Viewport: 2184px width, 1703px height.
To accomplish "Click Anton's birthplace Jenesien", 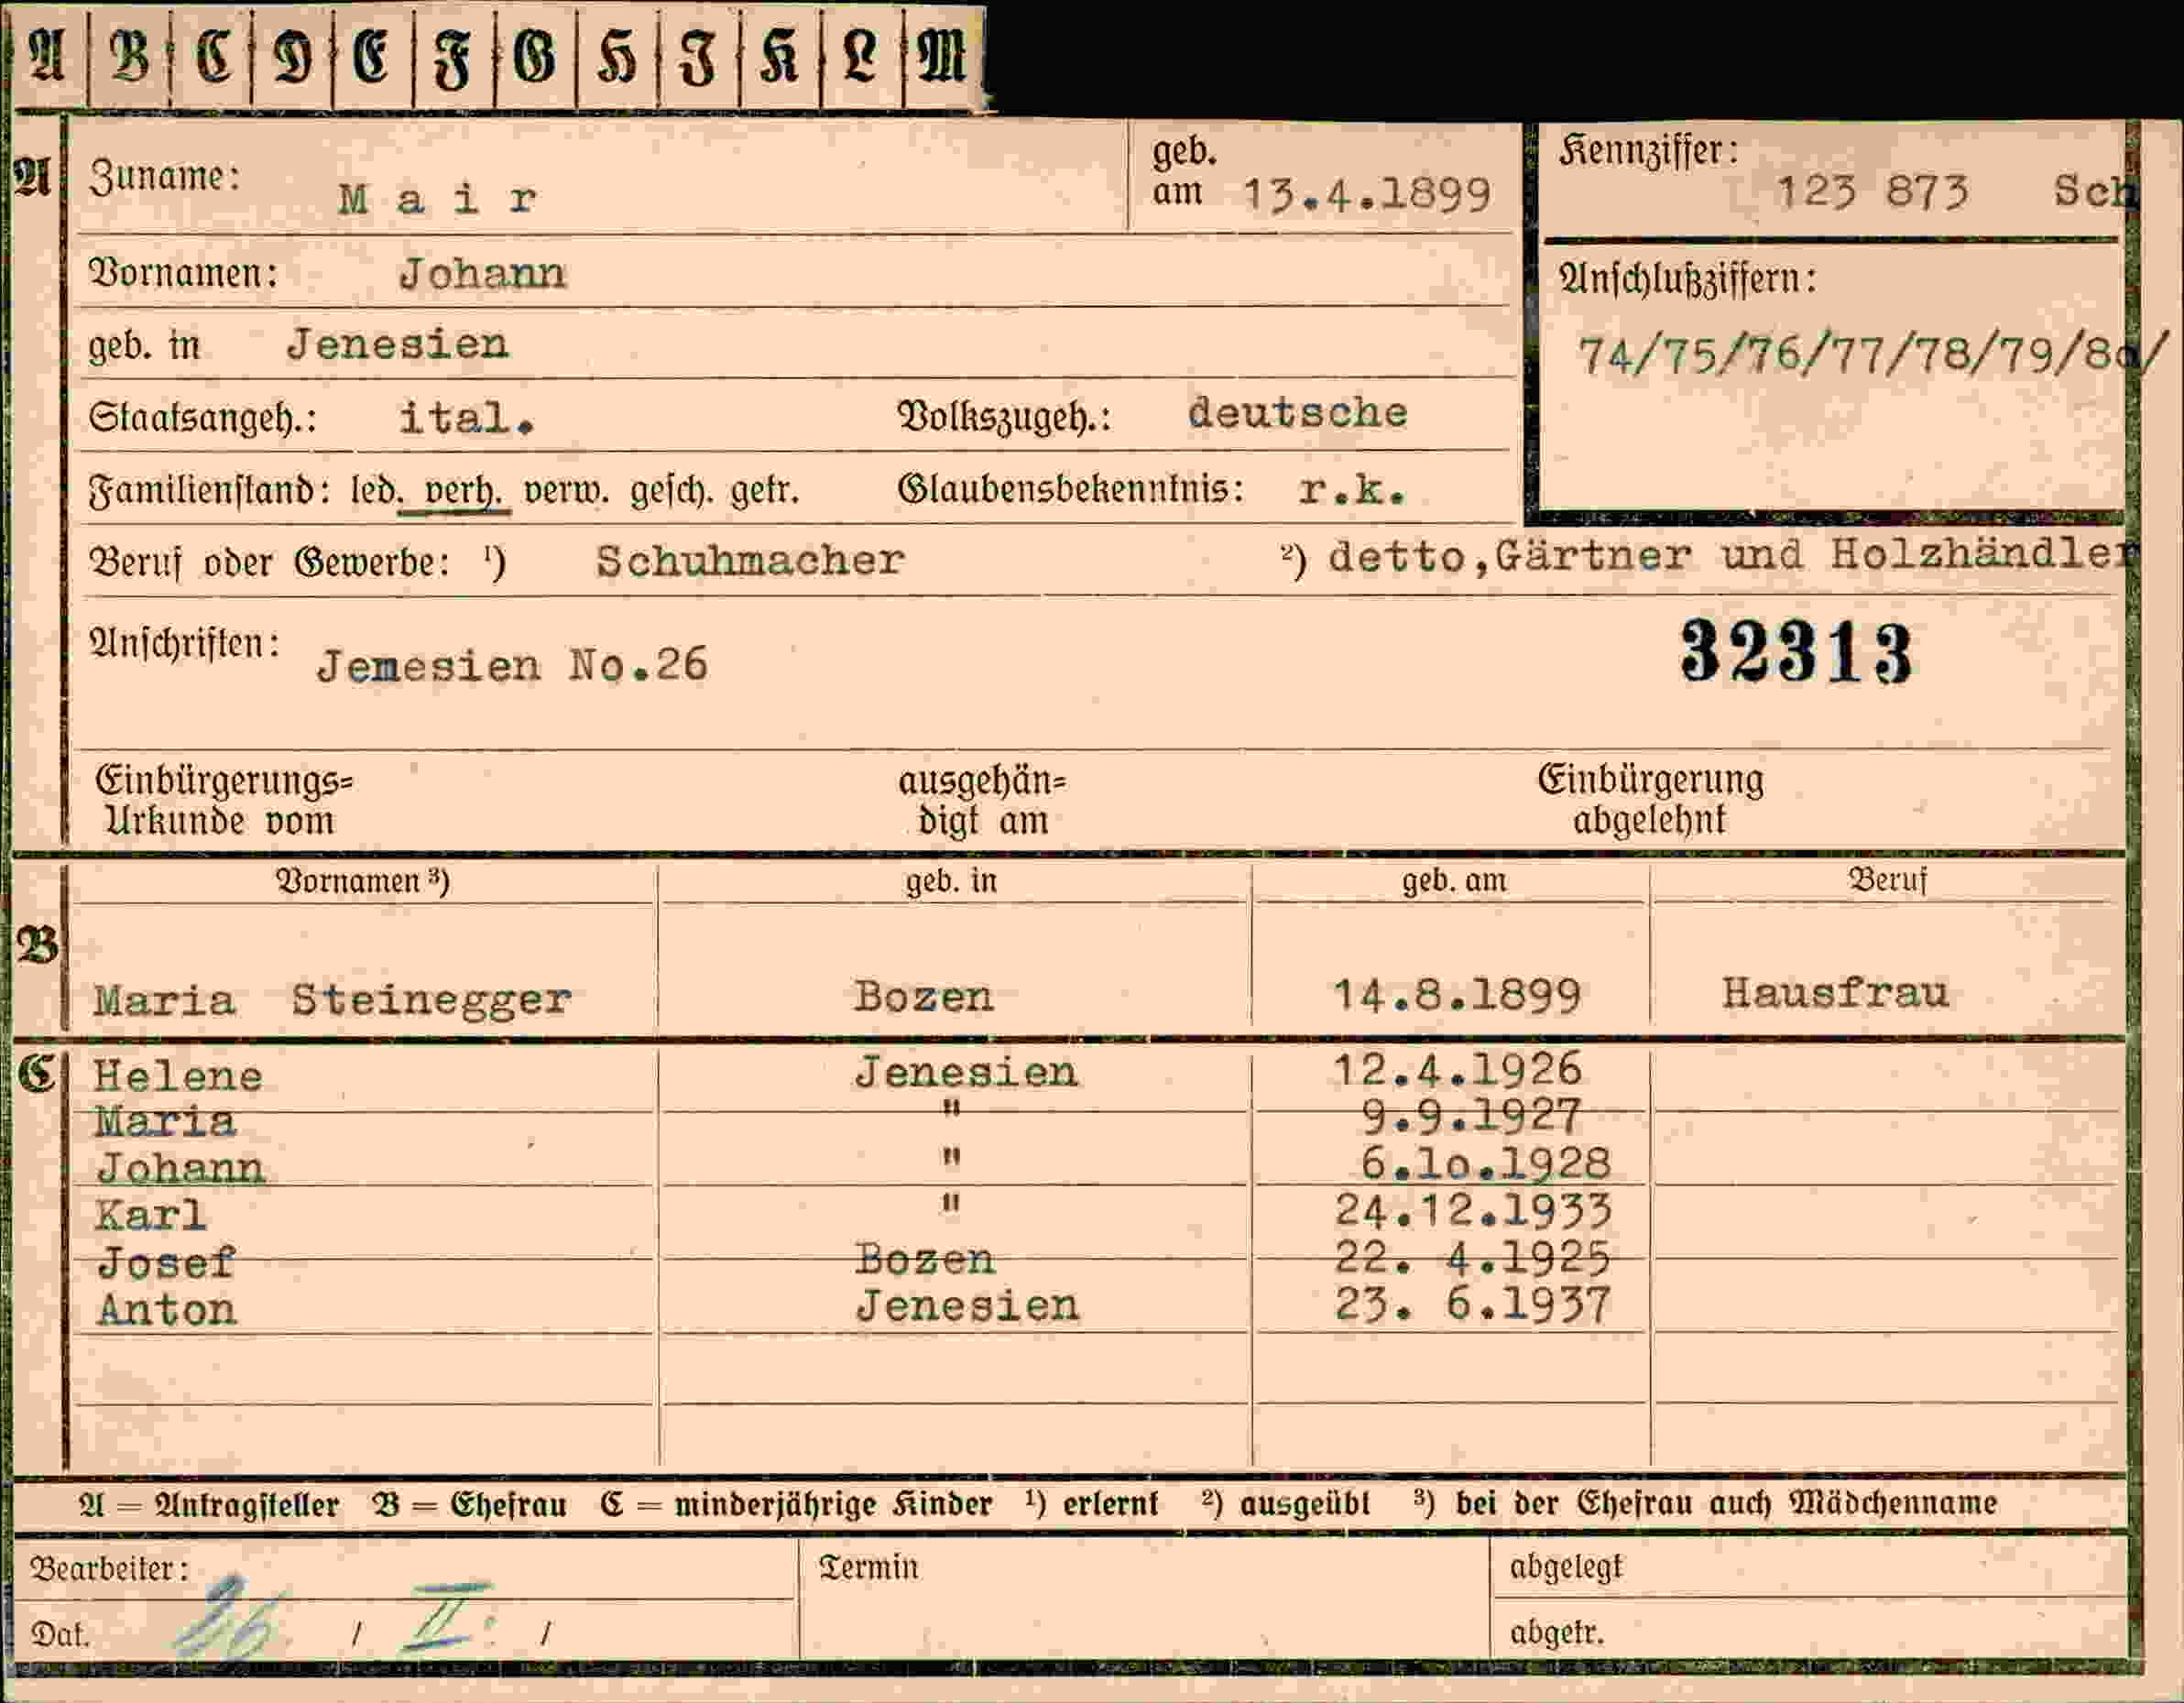I will click(968, 1306).
